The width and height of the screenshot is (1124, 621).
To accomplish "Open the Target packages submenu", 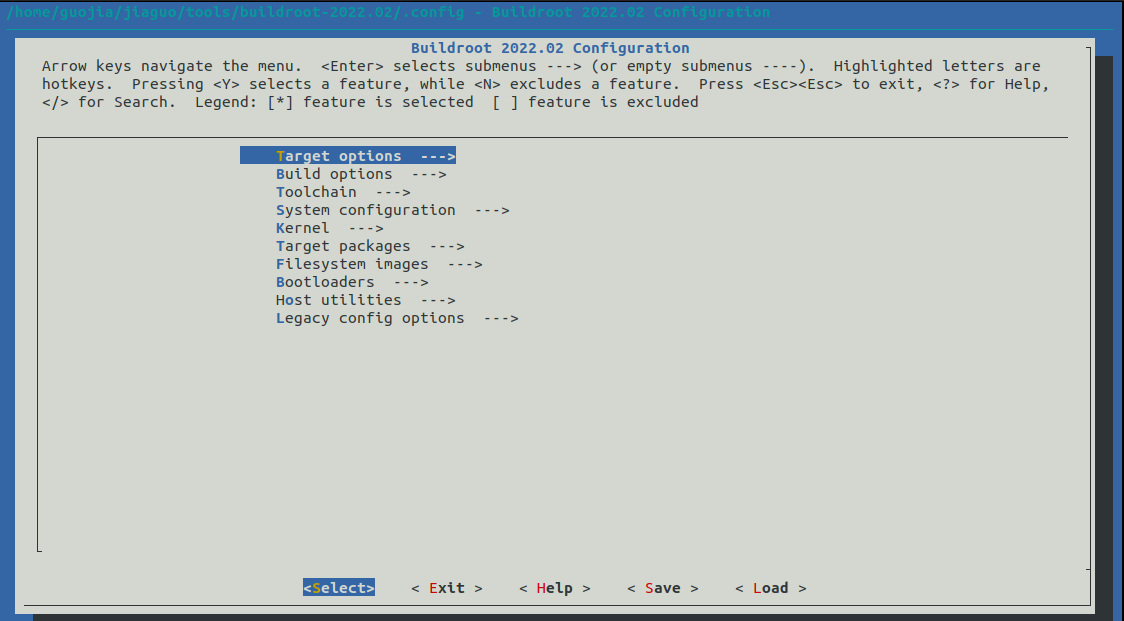I will point(340,246).
